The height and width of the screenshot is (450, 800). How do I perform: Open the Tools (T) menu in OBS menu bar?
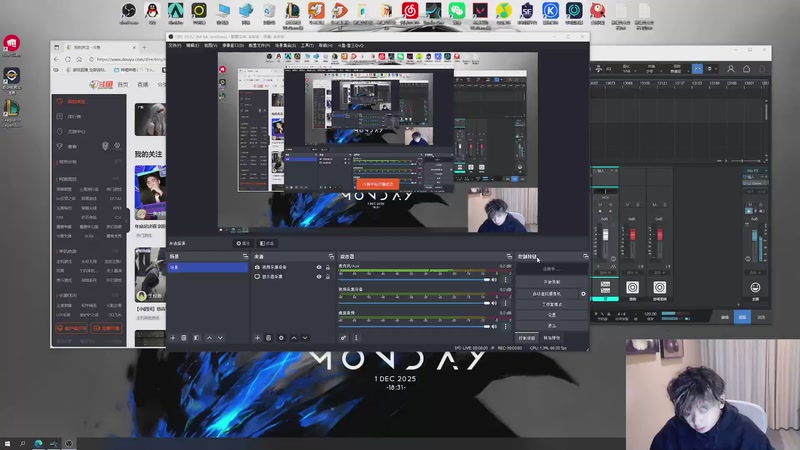click(307, 45)
